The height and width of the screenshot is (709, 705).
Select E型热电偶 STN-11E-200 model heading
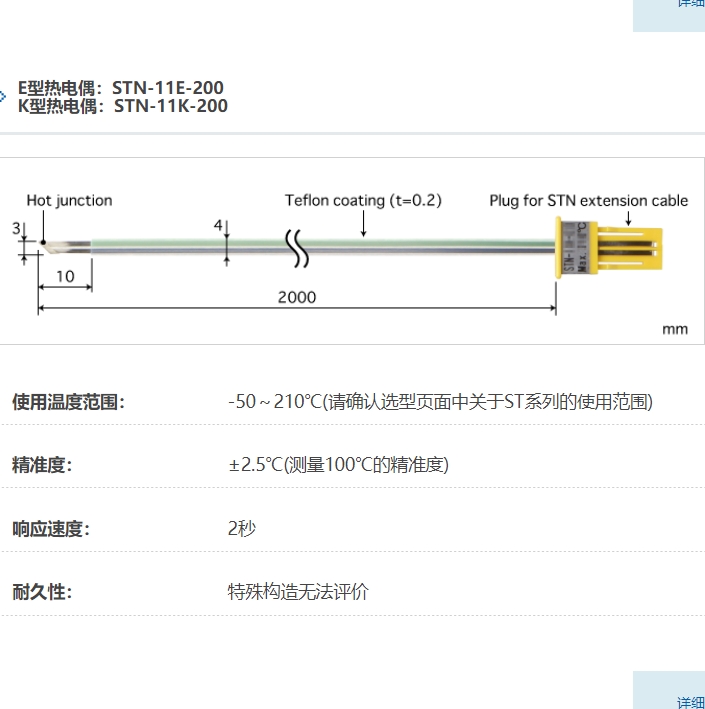[x=121, y=87]
